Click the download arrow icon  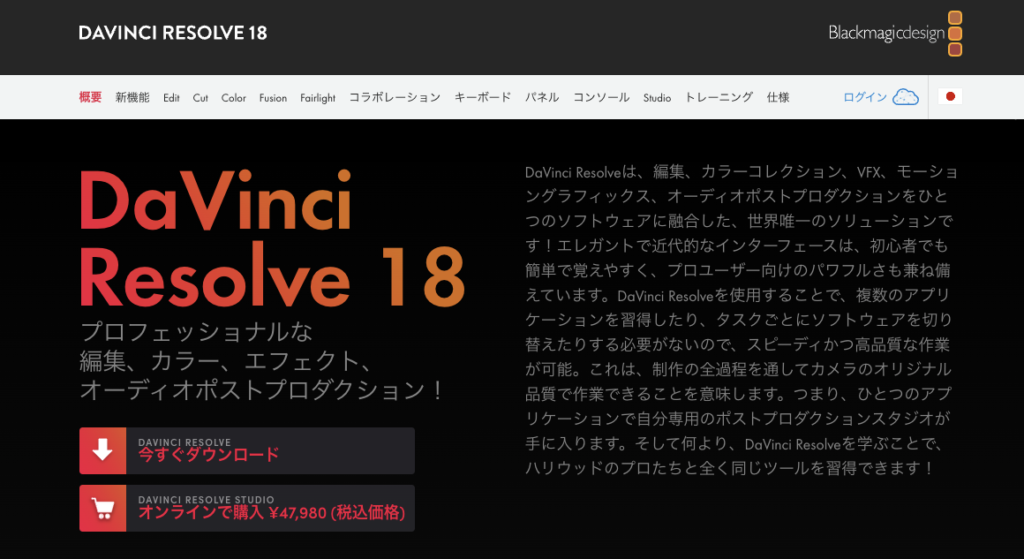click(103, 451)
